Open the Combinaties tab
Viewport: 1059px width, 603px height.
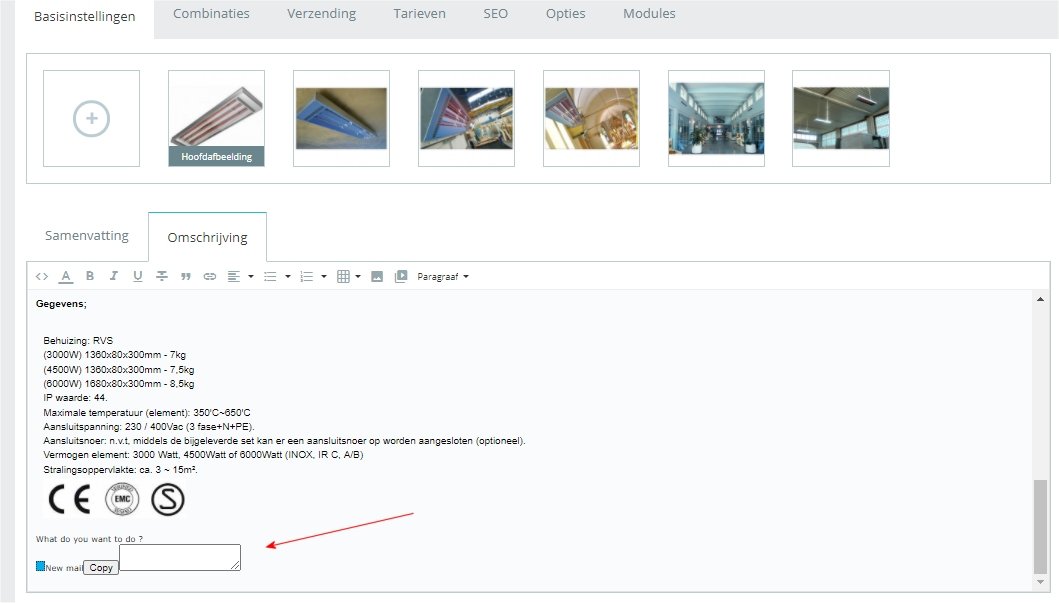(x=211, y=14)
